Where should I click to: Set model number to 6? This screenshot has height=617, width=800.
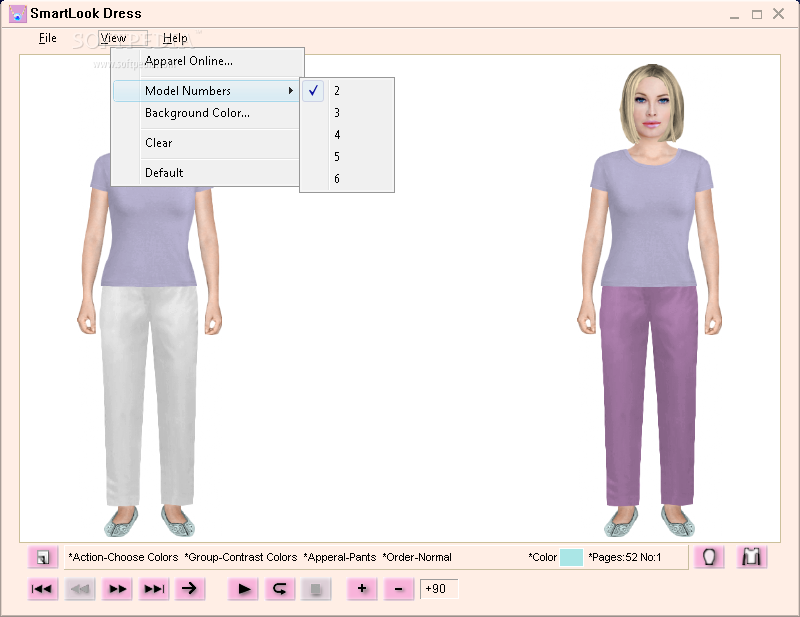tap(347, 179)
